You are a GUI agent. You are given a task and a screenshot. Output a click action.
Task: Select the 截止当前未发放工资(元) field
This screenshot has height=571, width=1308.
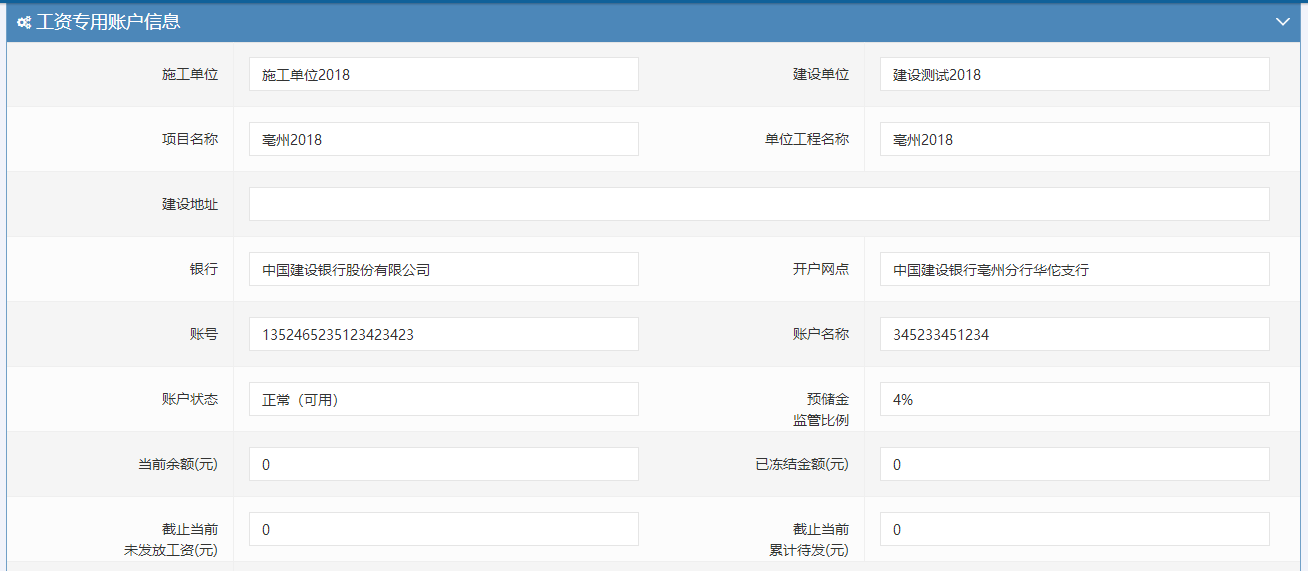443,529
